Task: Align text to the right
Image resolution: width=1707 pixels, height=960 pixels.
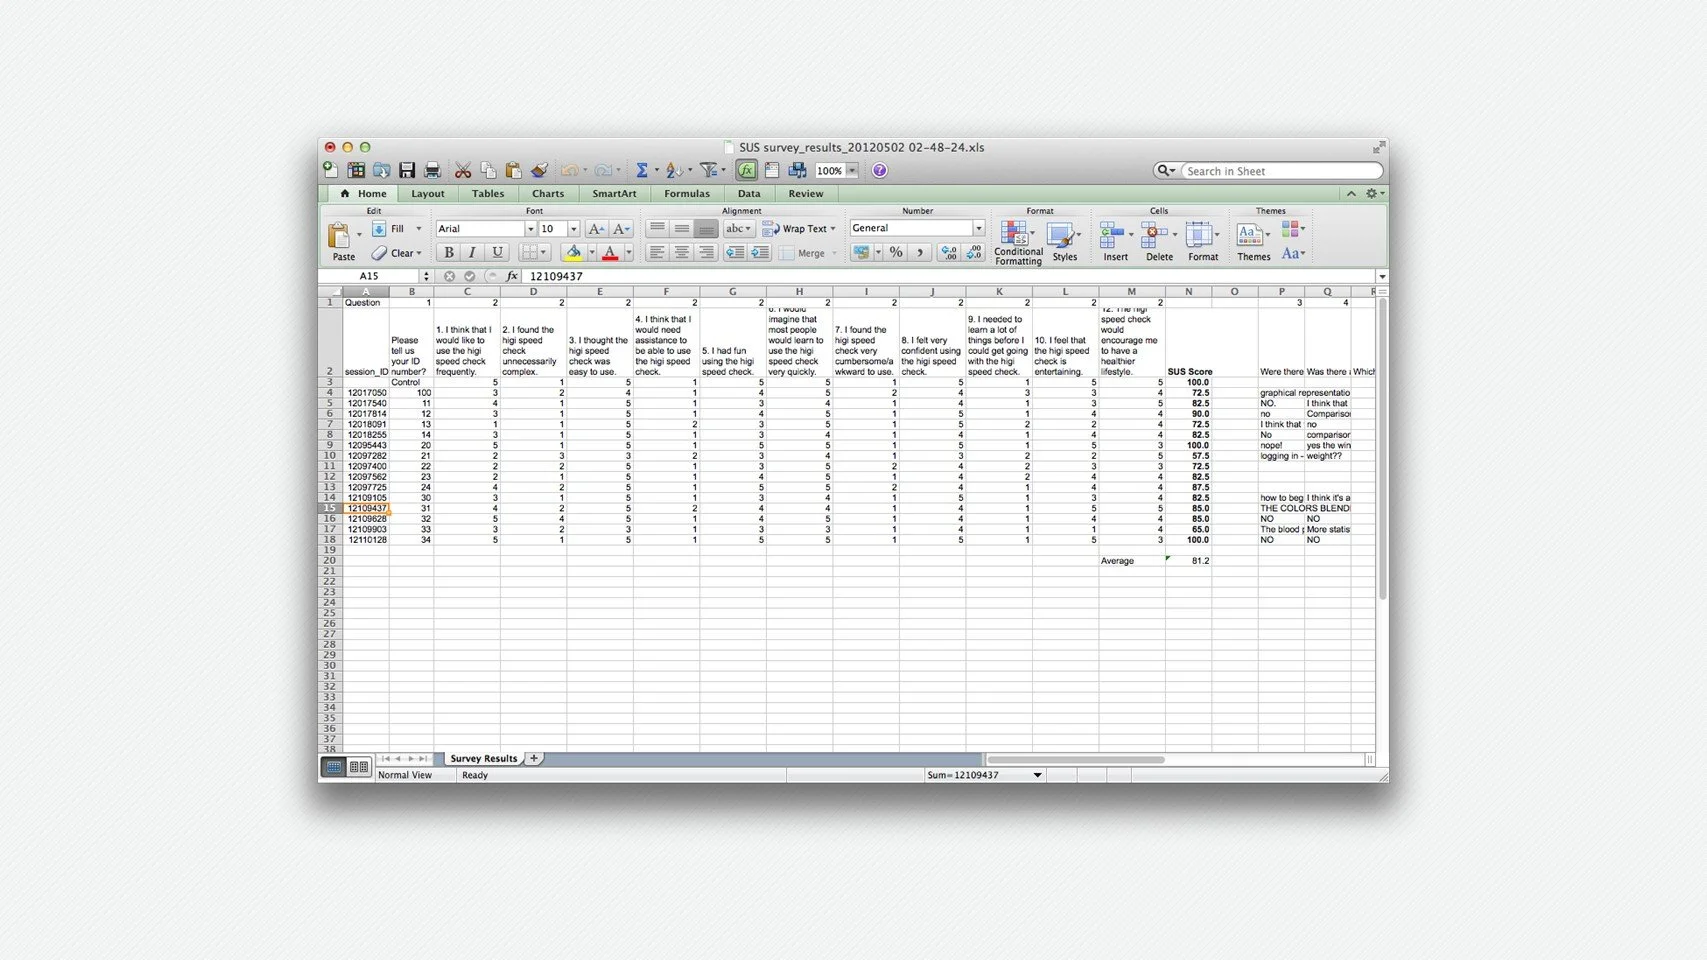Action: click(x=705, y=253)
